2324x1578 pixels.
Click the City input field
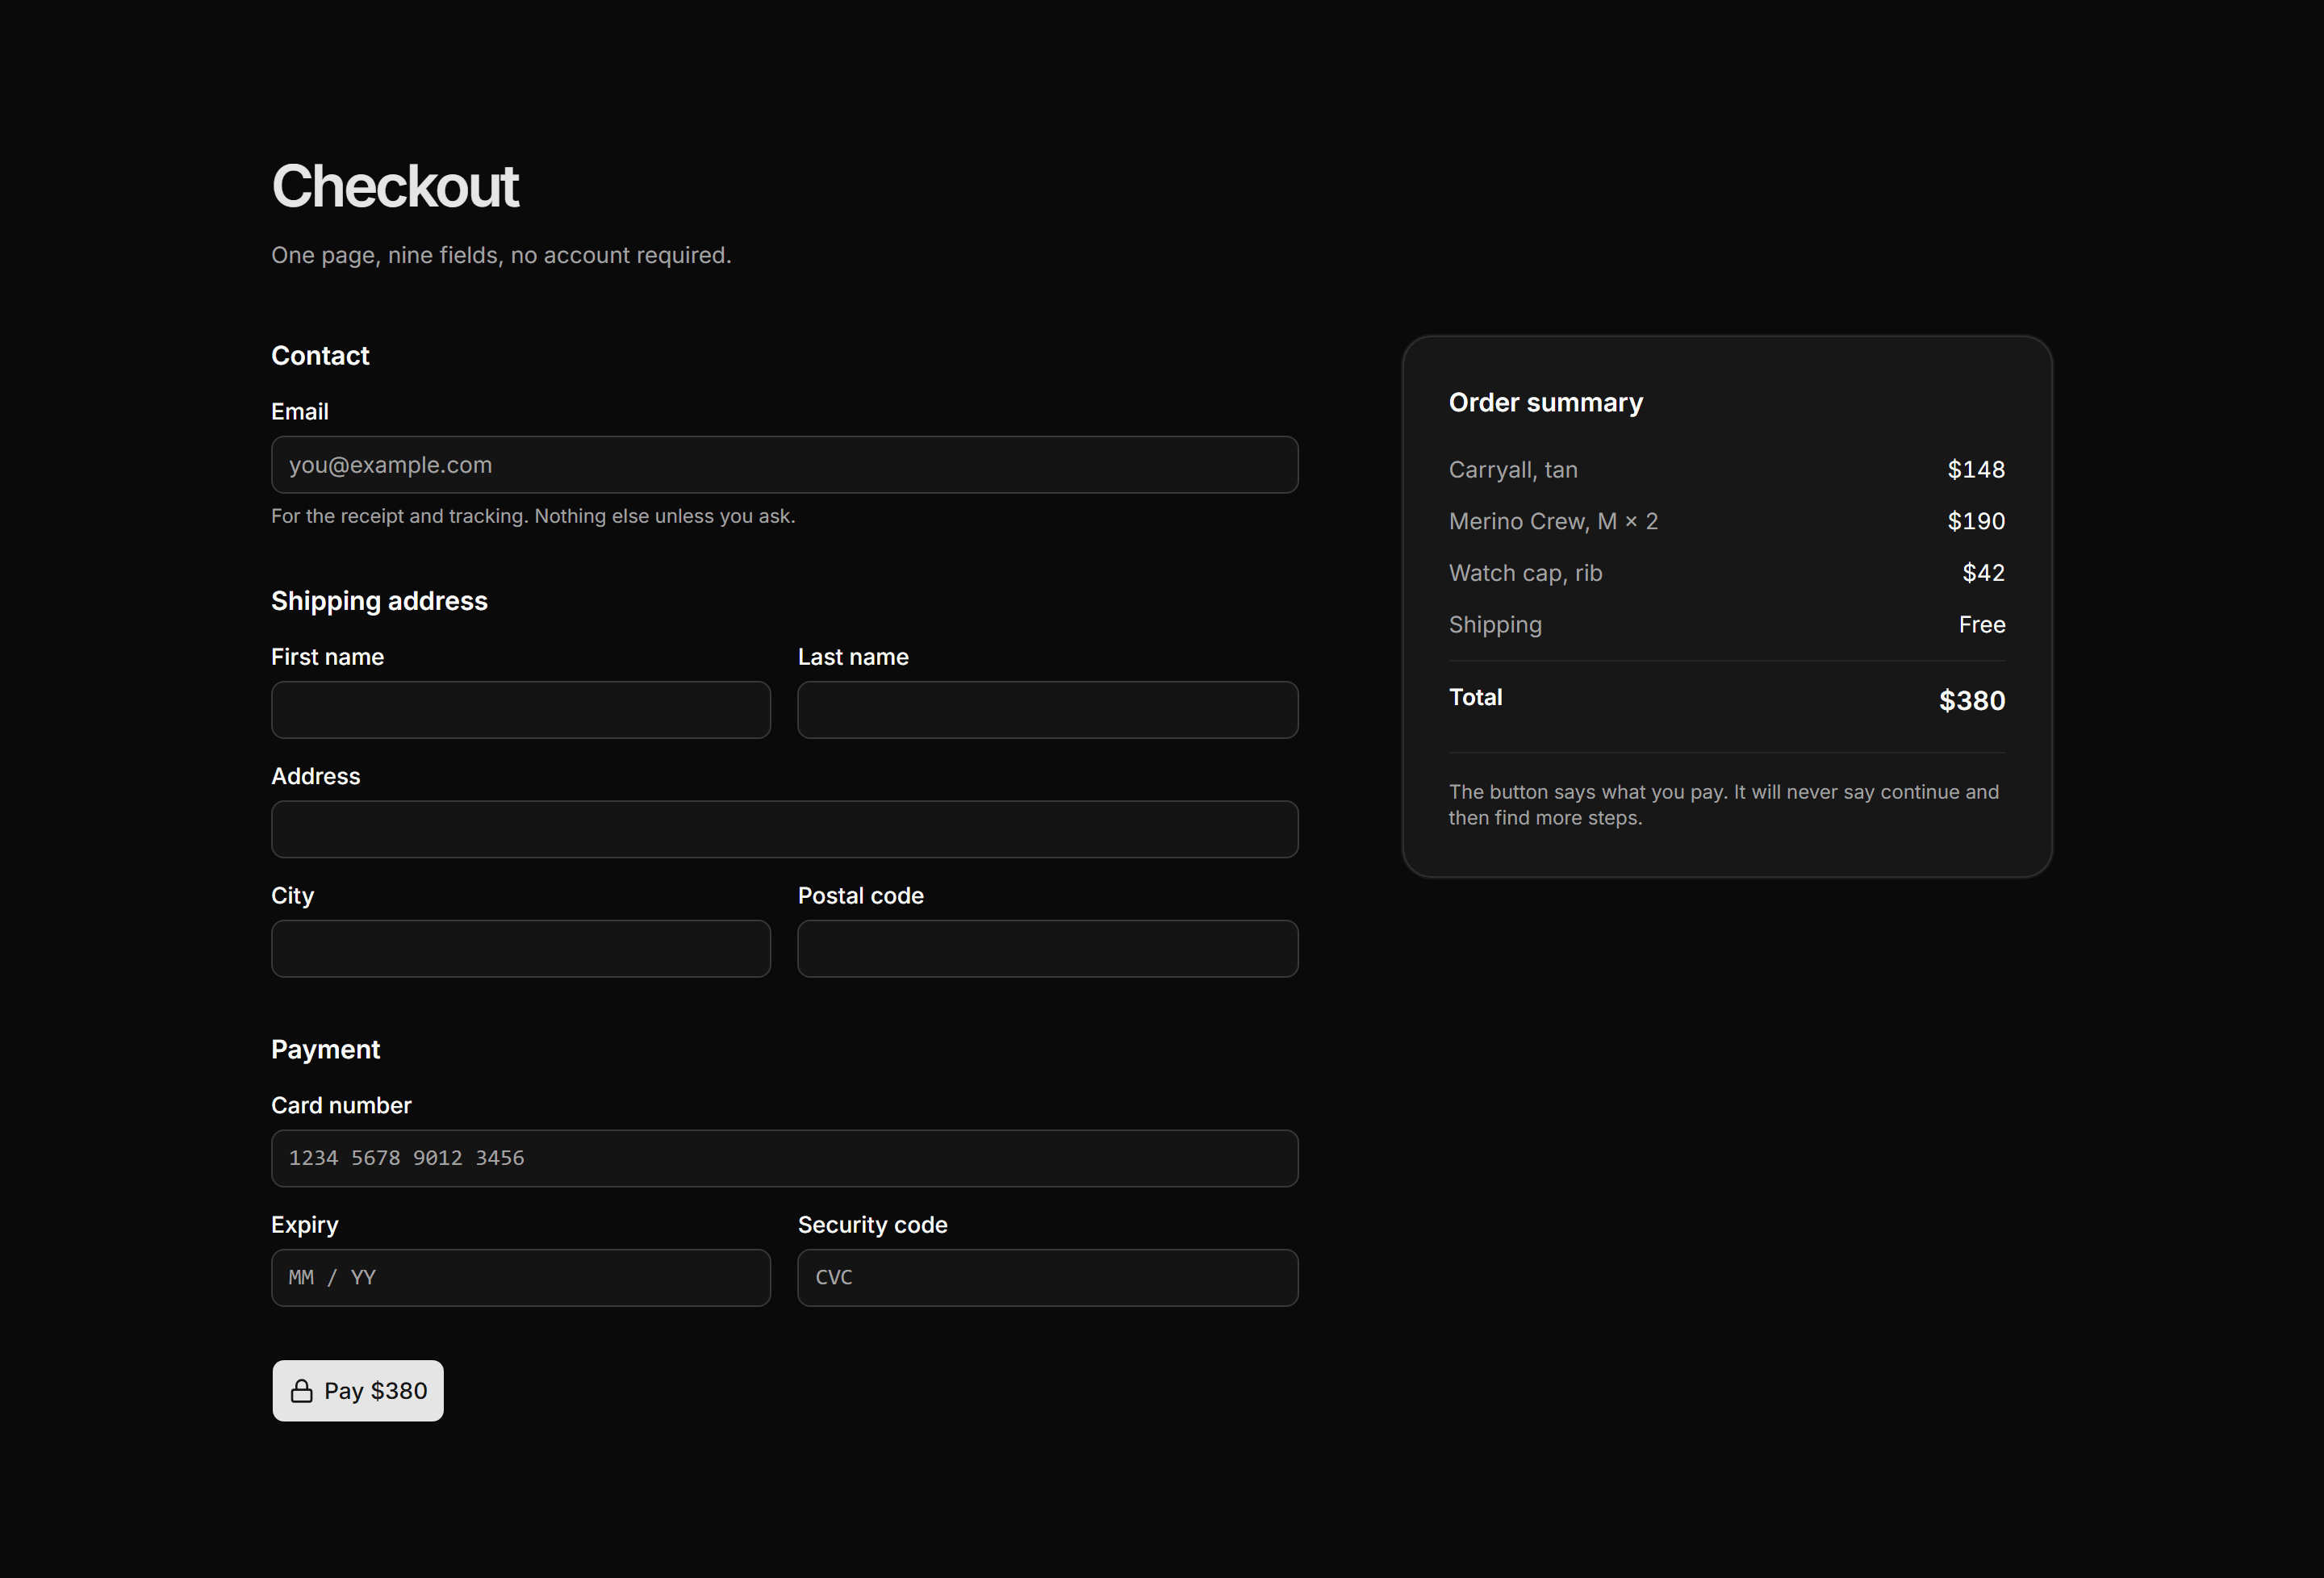tap(521, 949)
